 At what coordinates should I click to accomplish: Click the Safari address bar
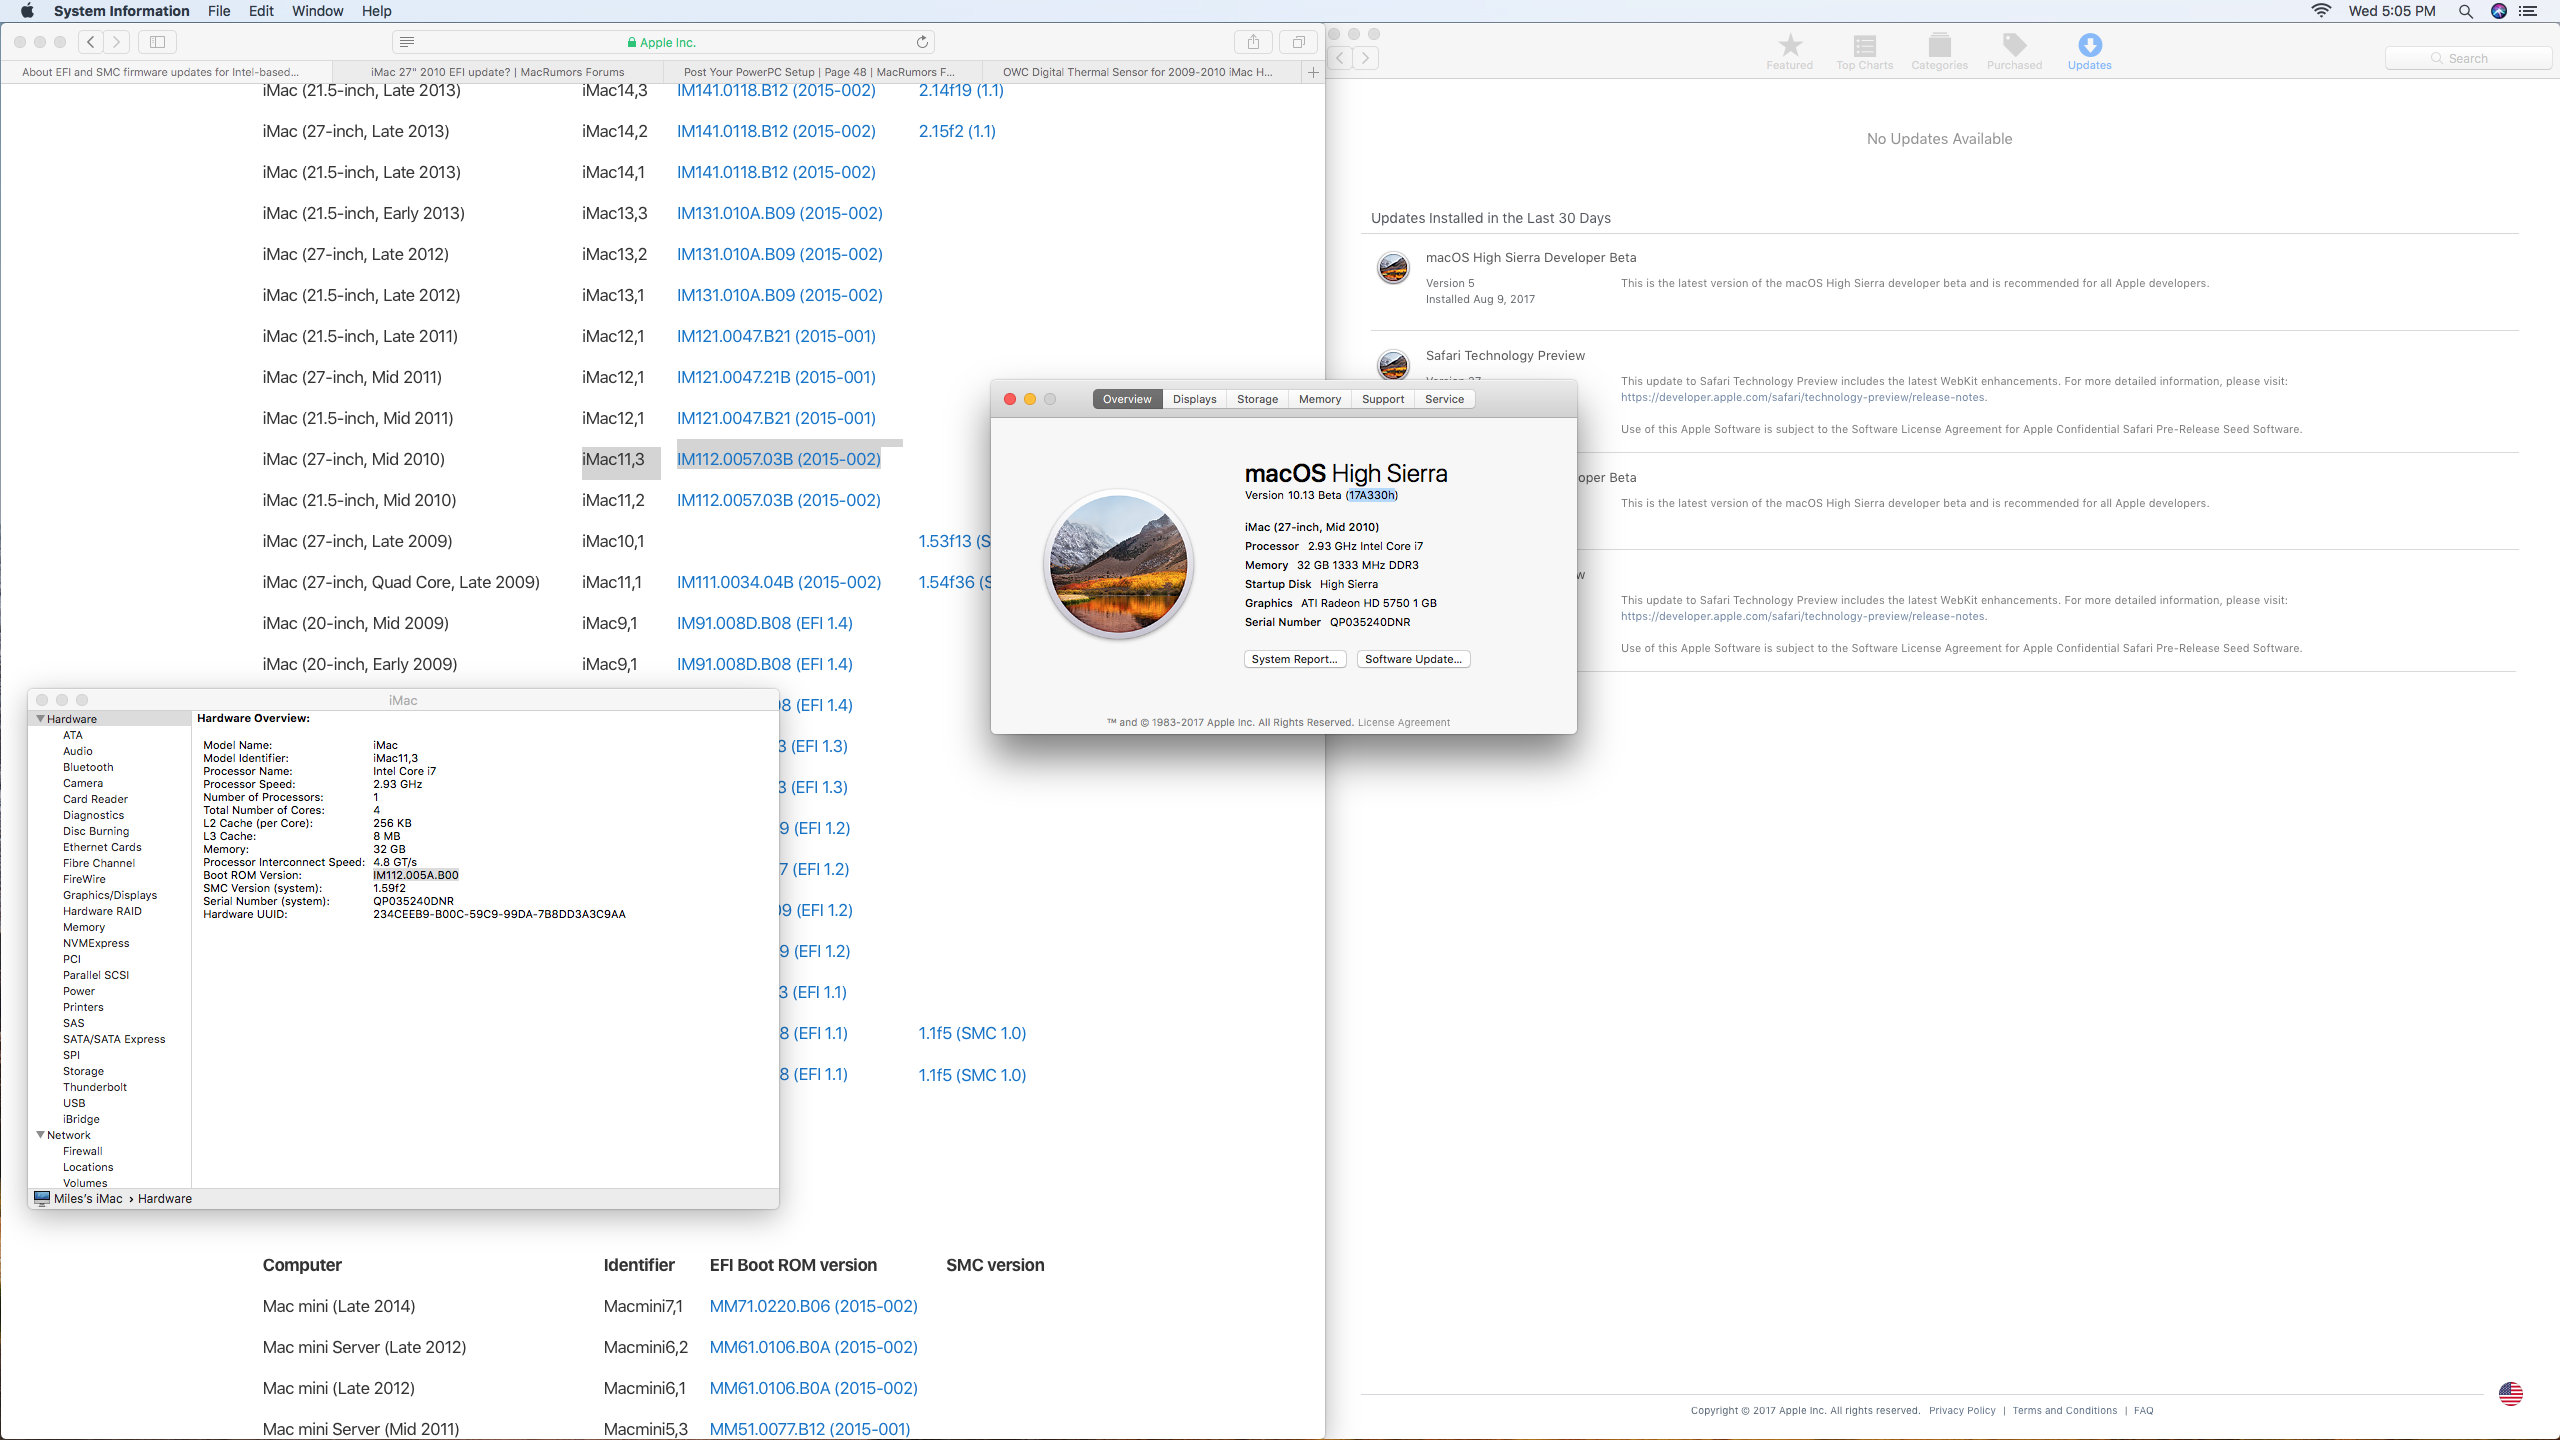point(663,42)
